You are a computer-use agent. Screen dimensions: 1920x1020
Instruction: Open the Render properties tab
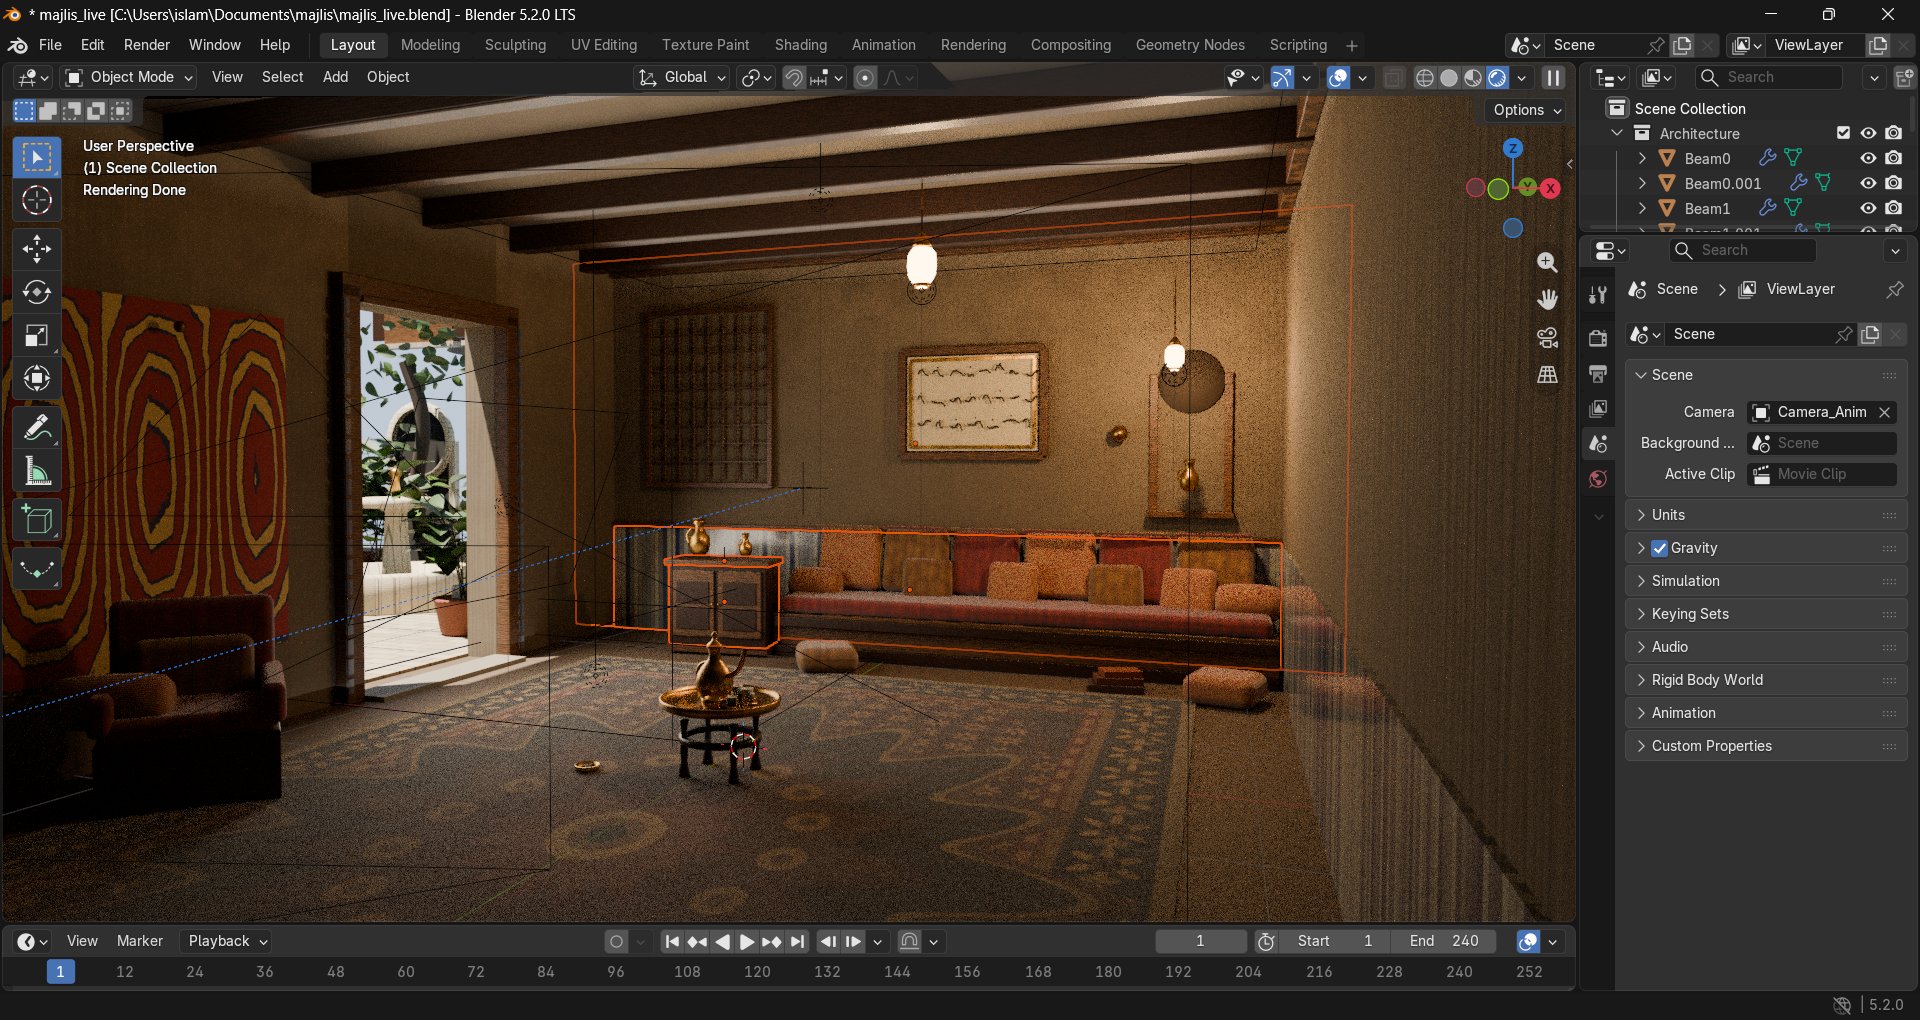(x=1598, y=338)
